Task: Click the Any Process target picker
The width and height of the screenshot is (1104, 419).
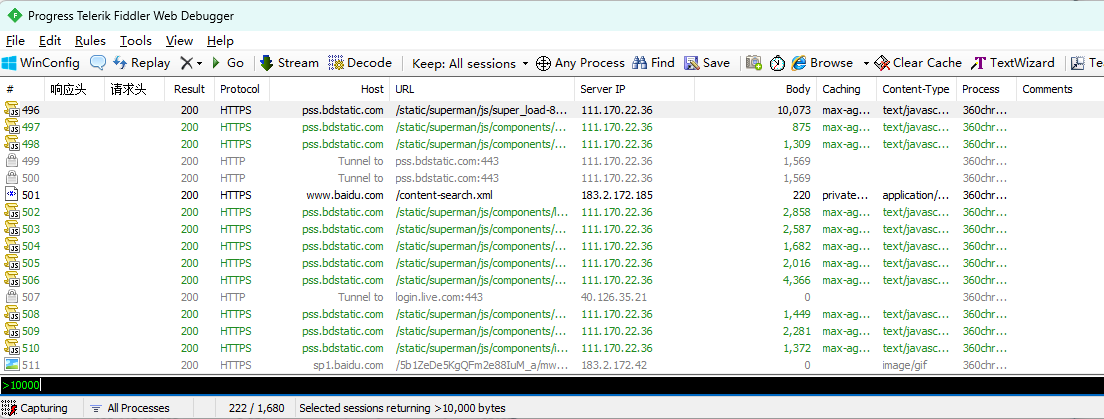Action: click(x=580, y=63)
